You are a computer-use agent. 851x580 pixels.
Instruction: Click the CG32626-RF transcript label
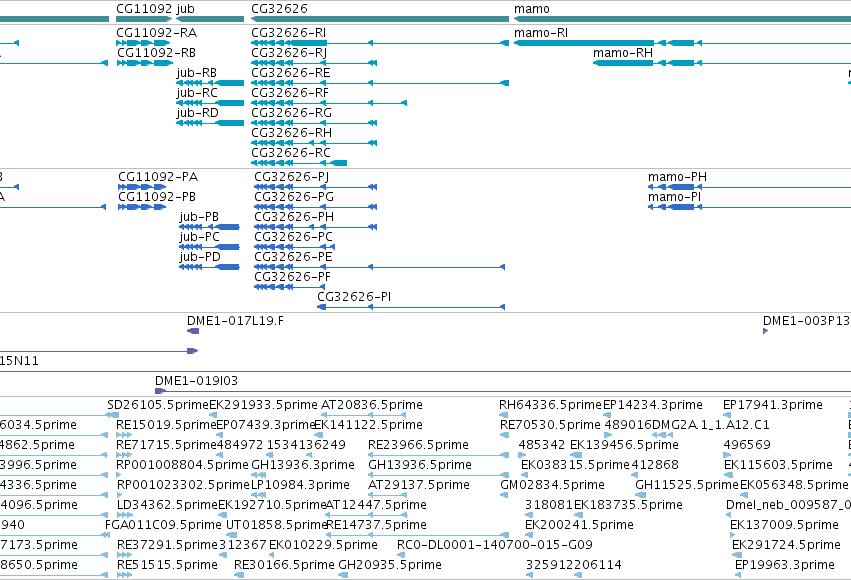(290, 93)
